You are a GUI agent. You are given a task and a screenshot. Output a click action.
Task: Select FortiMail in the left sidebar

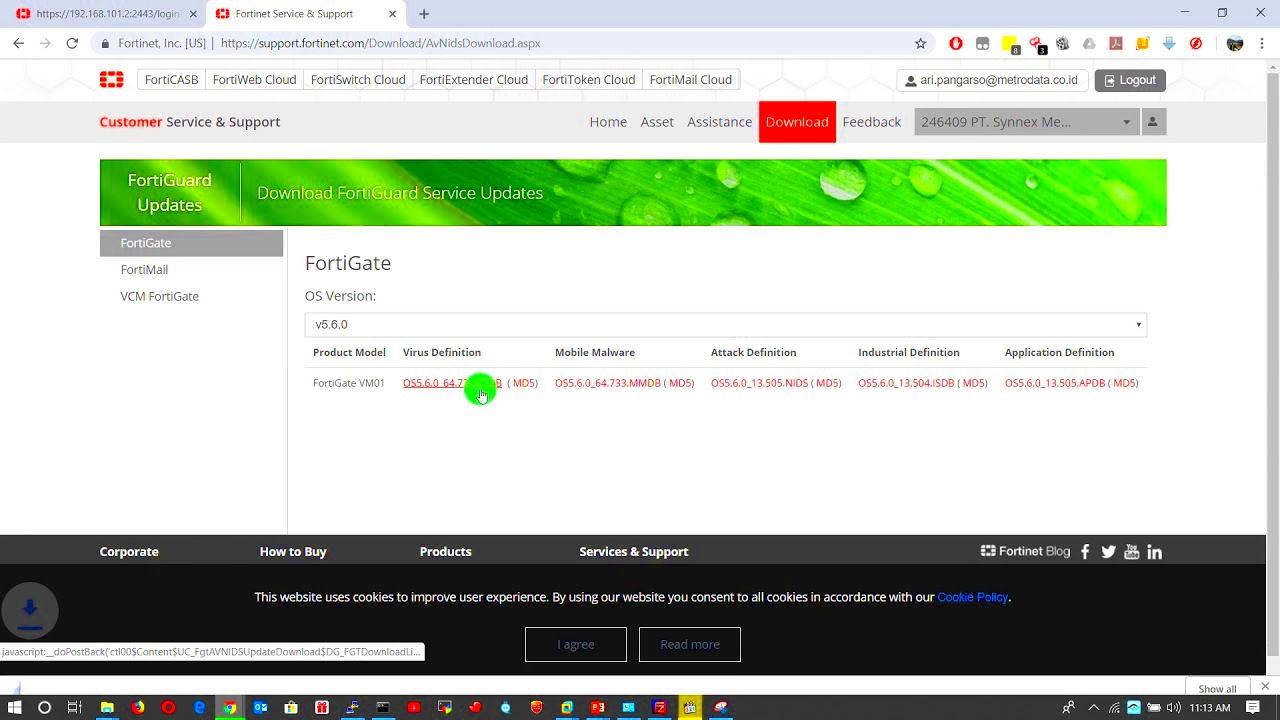coord(144,269)
